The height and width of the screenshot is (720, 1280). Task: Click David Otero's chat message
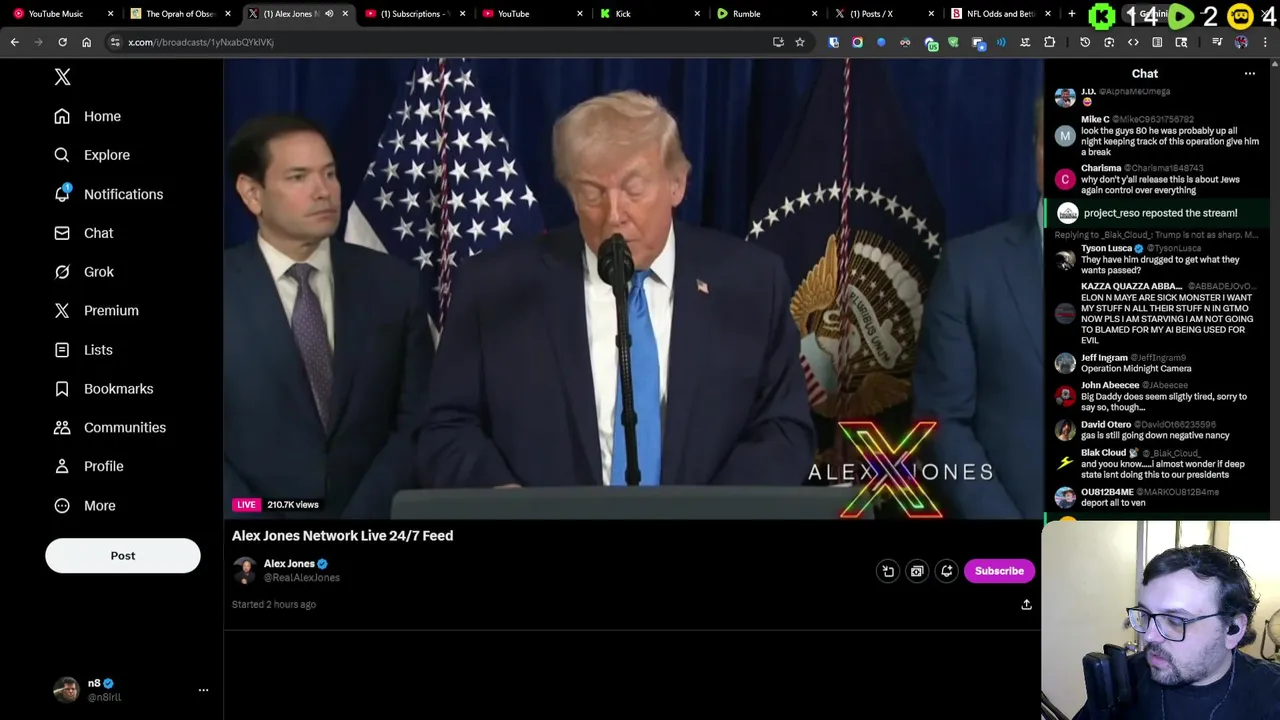coord(1155,436)
